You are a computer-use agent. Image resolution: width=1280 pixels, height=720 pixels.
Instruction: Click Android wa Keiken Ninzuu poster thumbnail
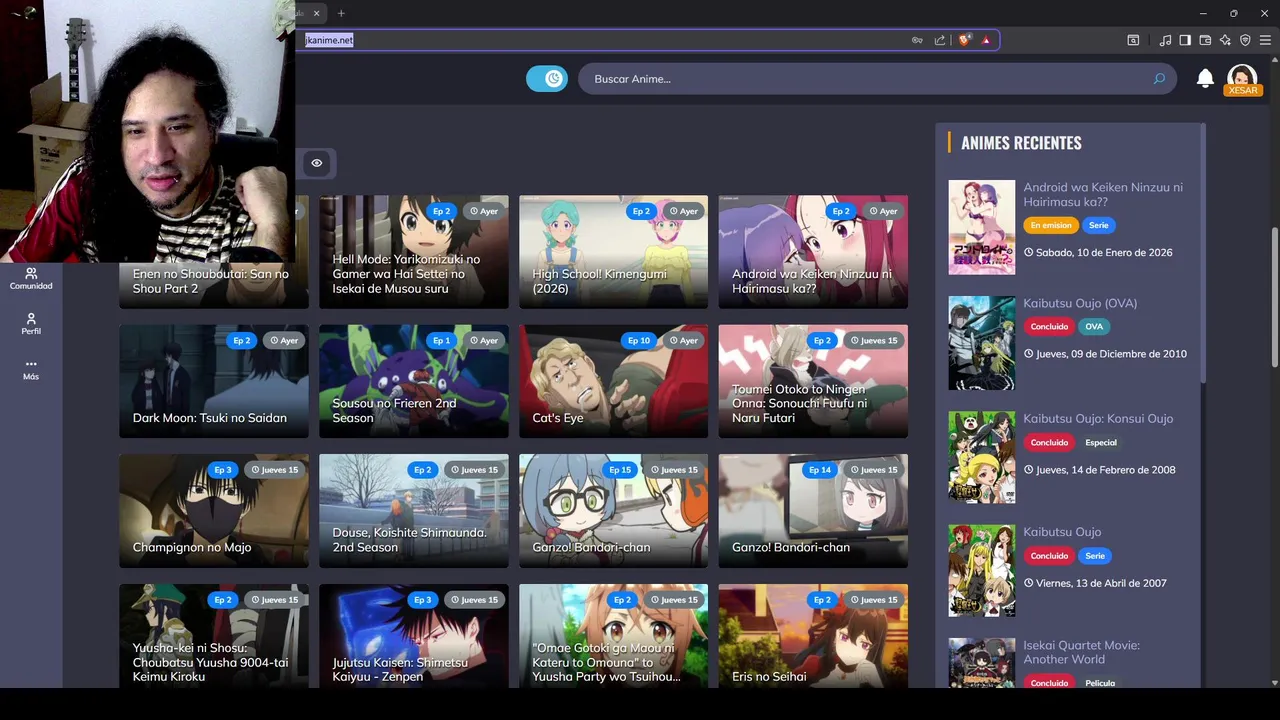(x=981, y=227)
